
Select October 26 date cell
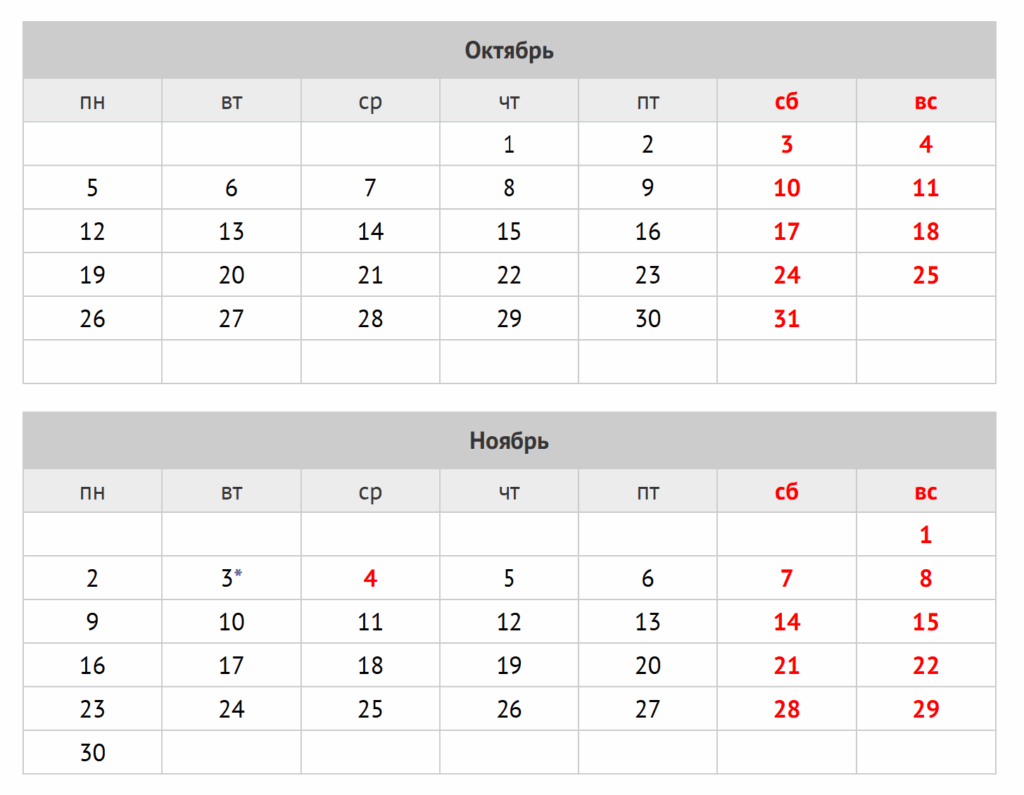pyautogui.click(x=92, y=319)
